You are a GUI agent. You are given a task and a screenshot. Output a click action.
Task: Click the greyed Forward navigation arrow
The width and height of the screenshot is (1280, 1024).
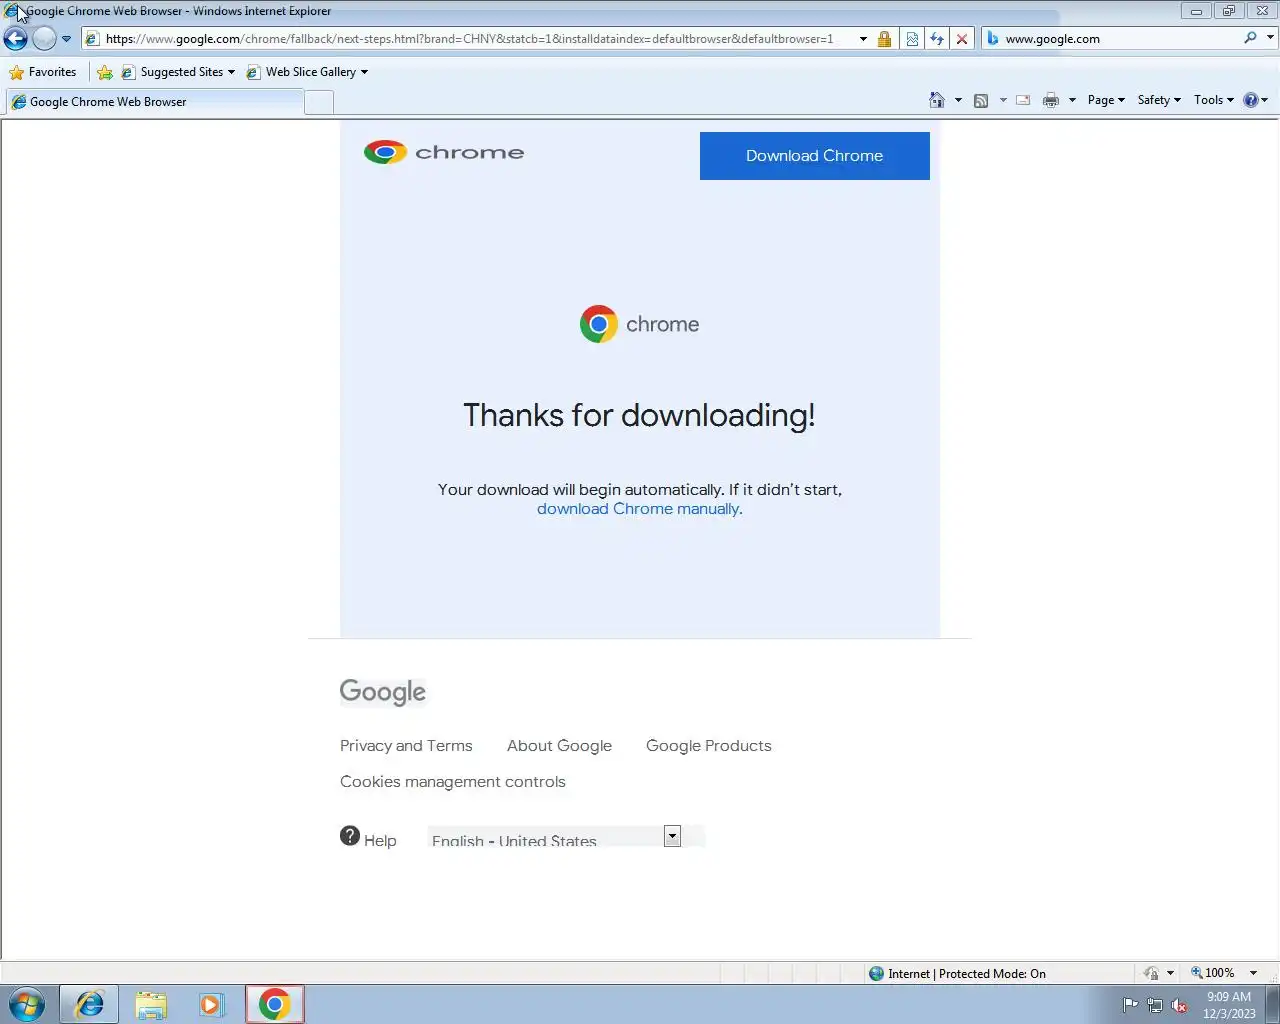tap(44, 39)
